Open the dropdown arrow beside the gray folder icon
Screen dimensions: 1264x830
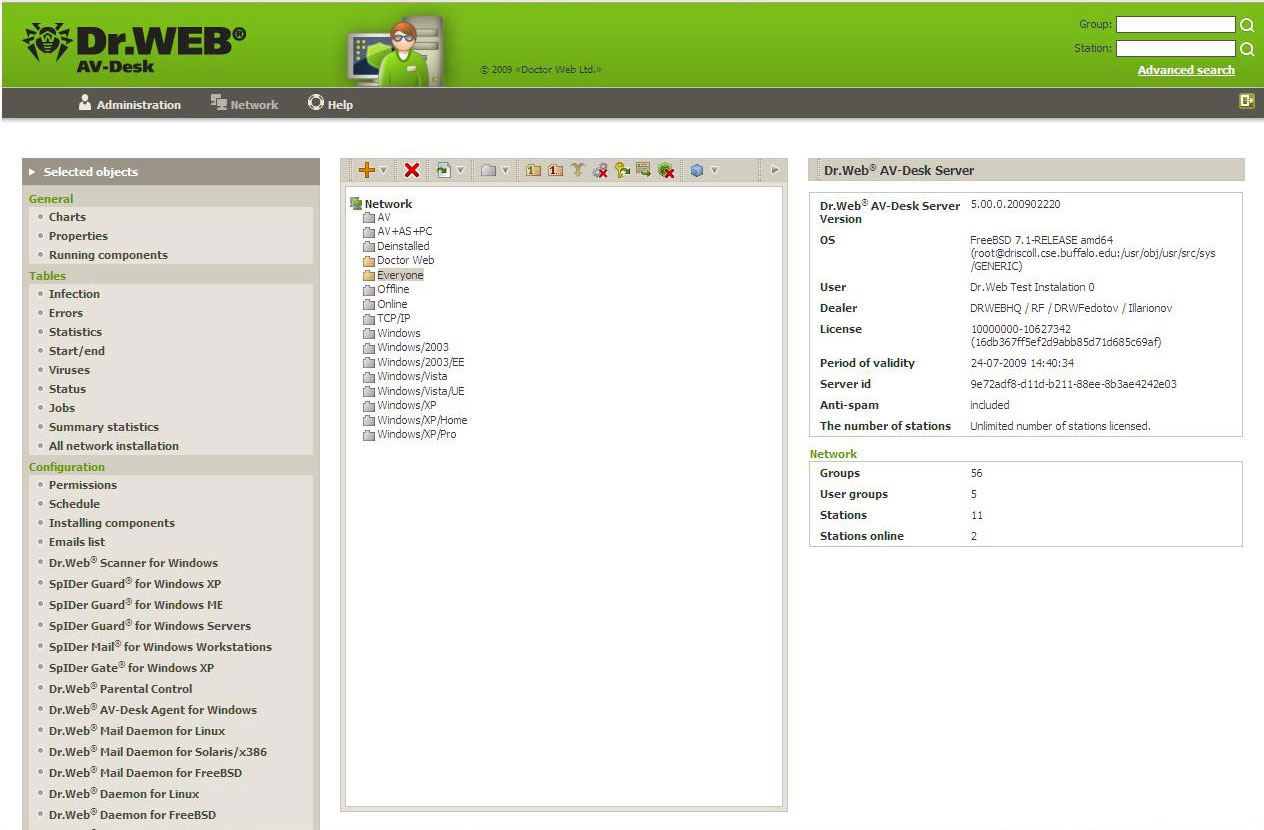505,170
